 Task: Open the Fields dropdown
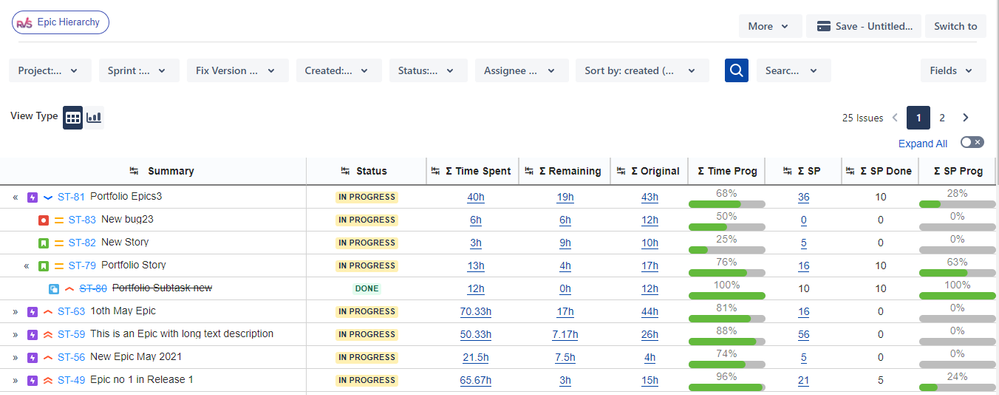[953, 71]
